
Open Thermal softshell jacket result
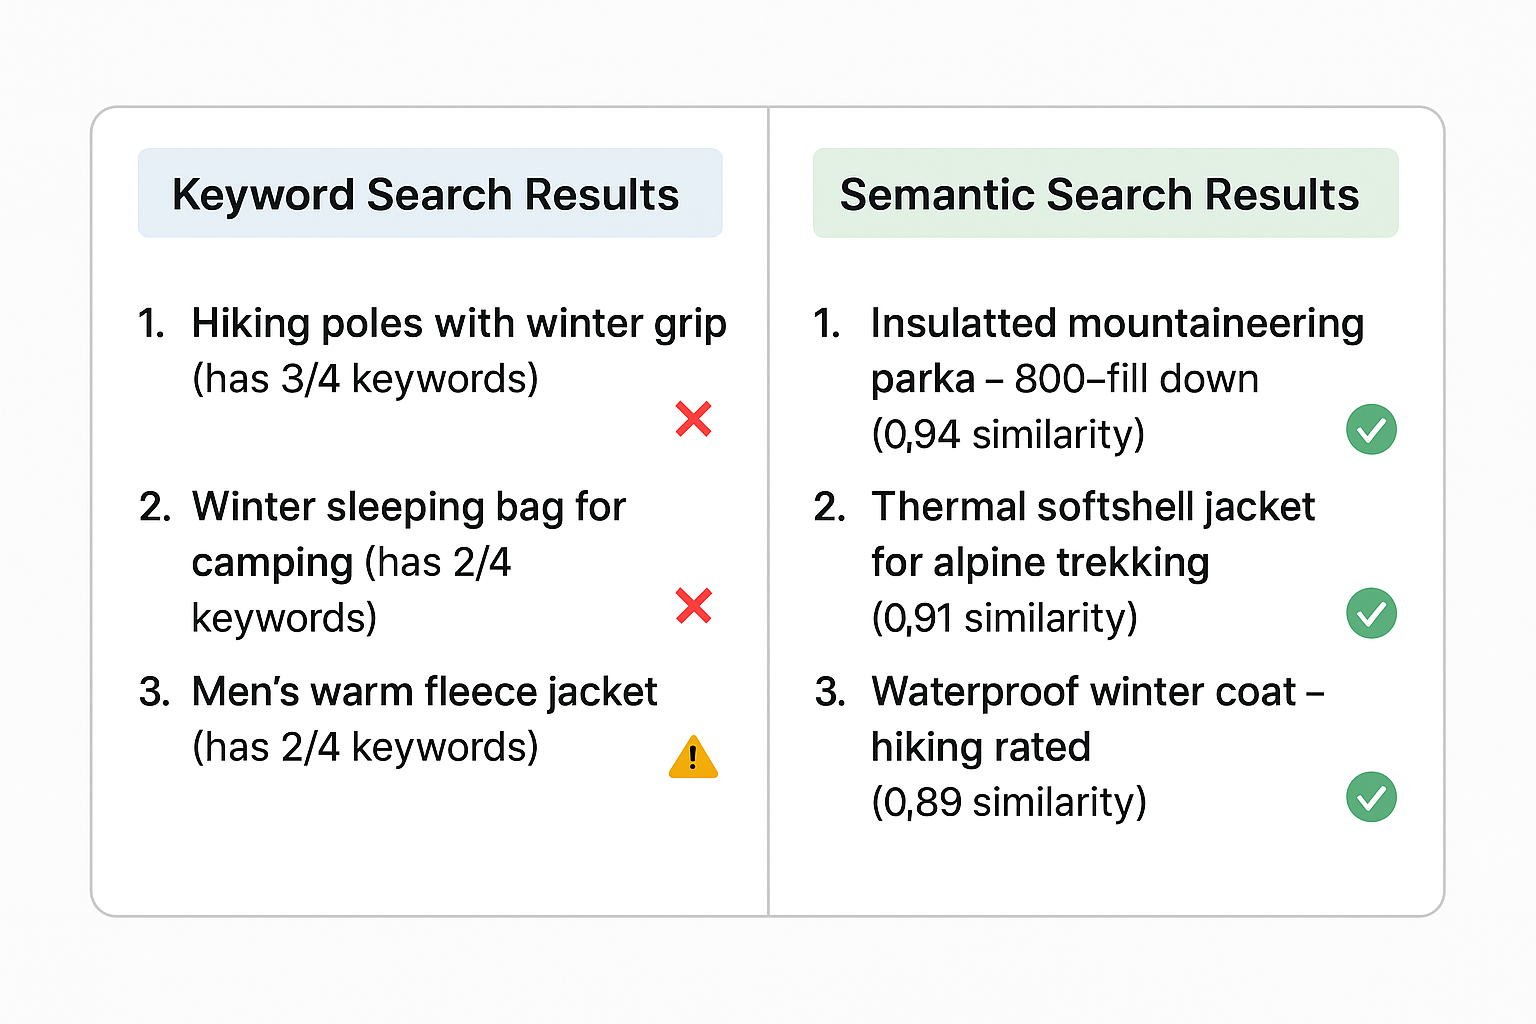coord(1092,508)
